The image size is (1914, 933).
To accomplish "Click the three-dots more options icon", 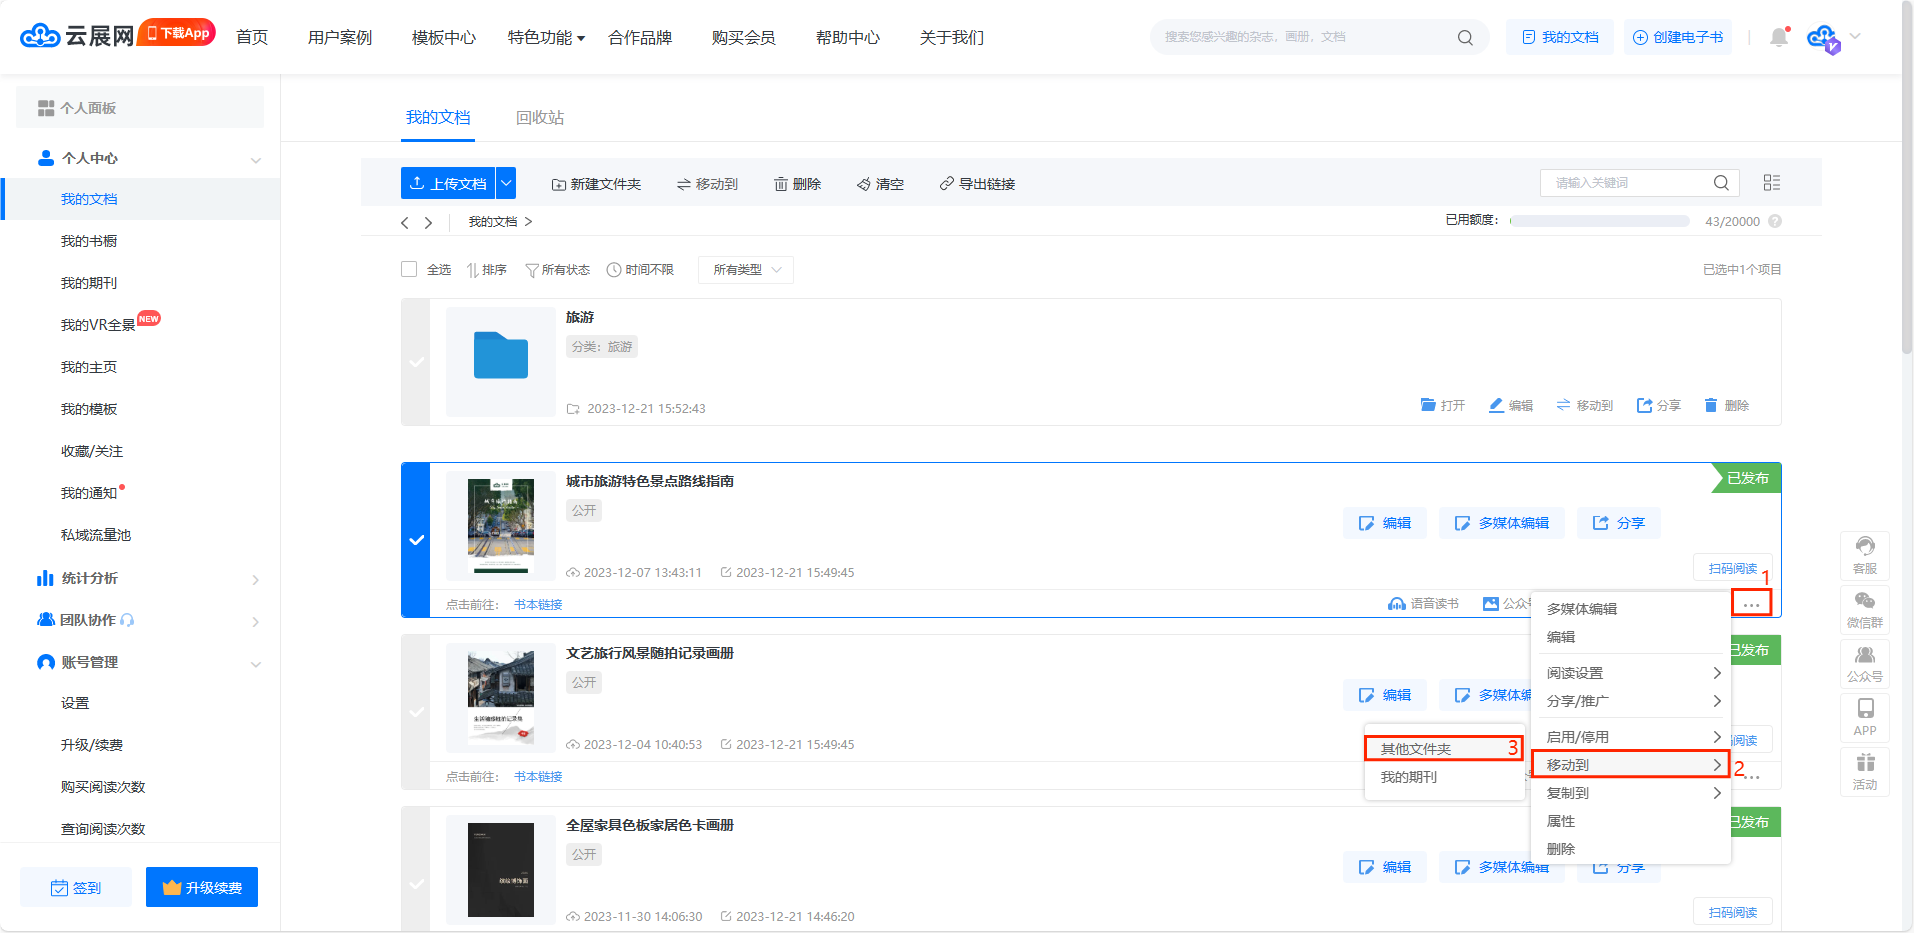I will coord(1751,604).
